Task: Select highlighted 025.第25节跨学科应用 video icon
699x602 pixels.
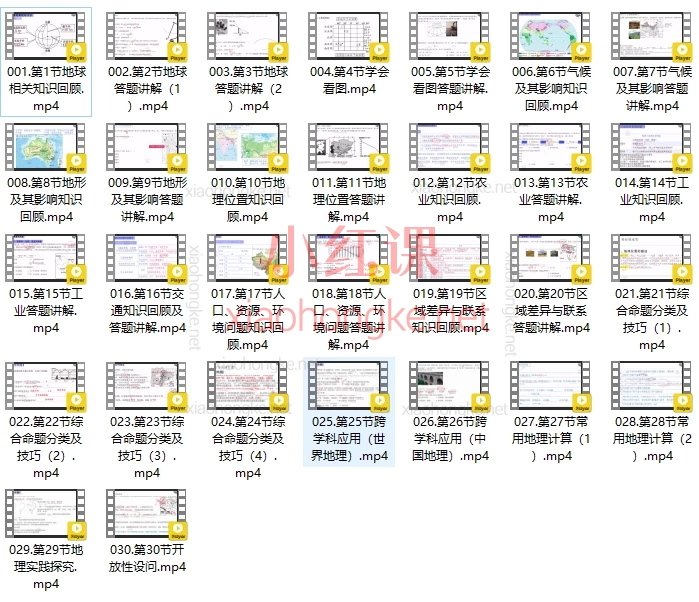Action: 348,388
